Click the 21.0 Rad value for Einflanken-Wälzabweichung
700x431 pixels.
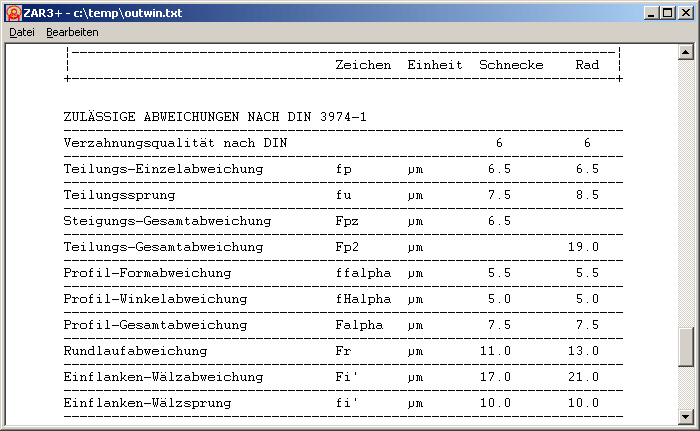click(583, 377)
